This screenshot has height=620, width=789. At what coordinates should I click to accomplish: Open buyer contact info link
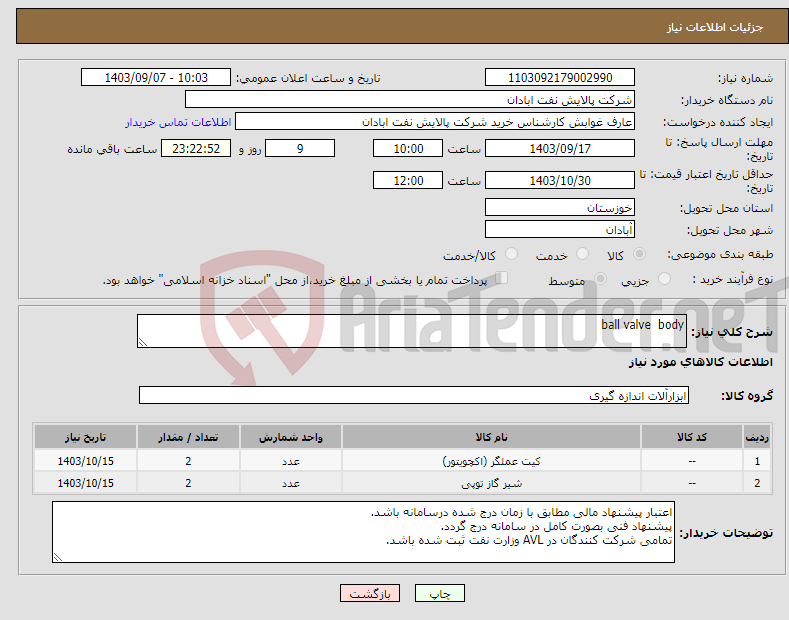coord(178,122)
